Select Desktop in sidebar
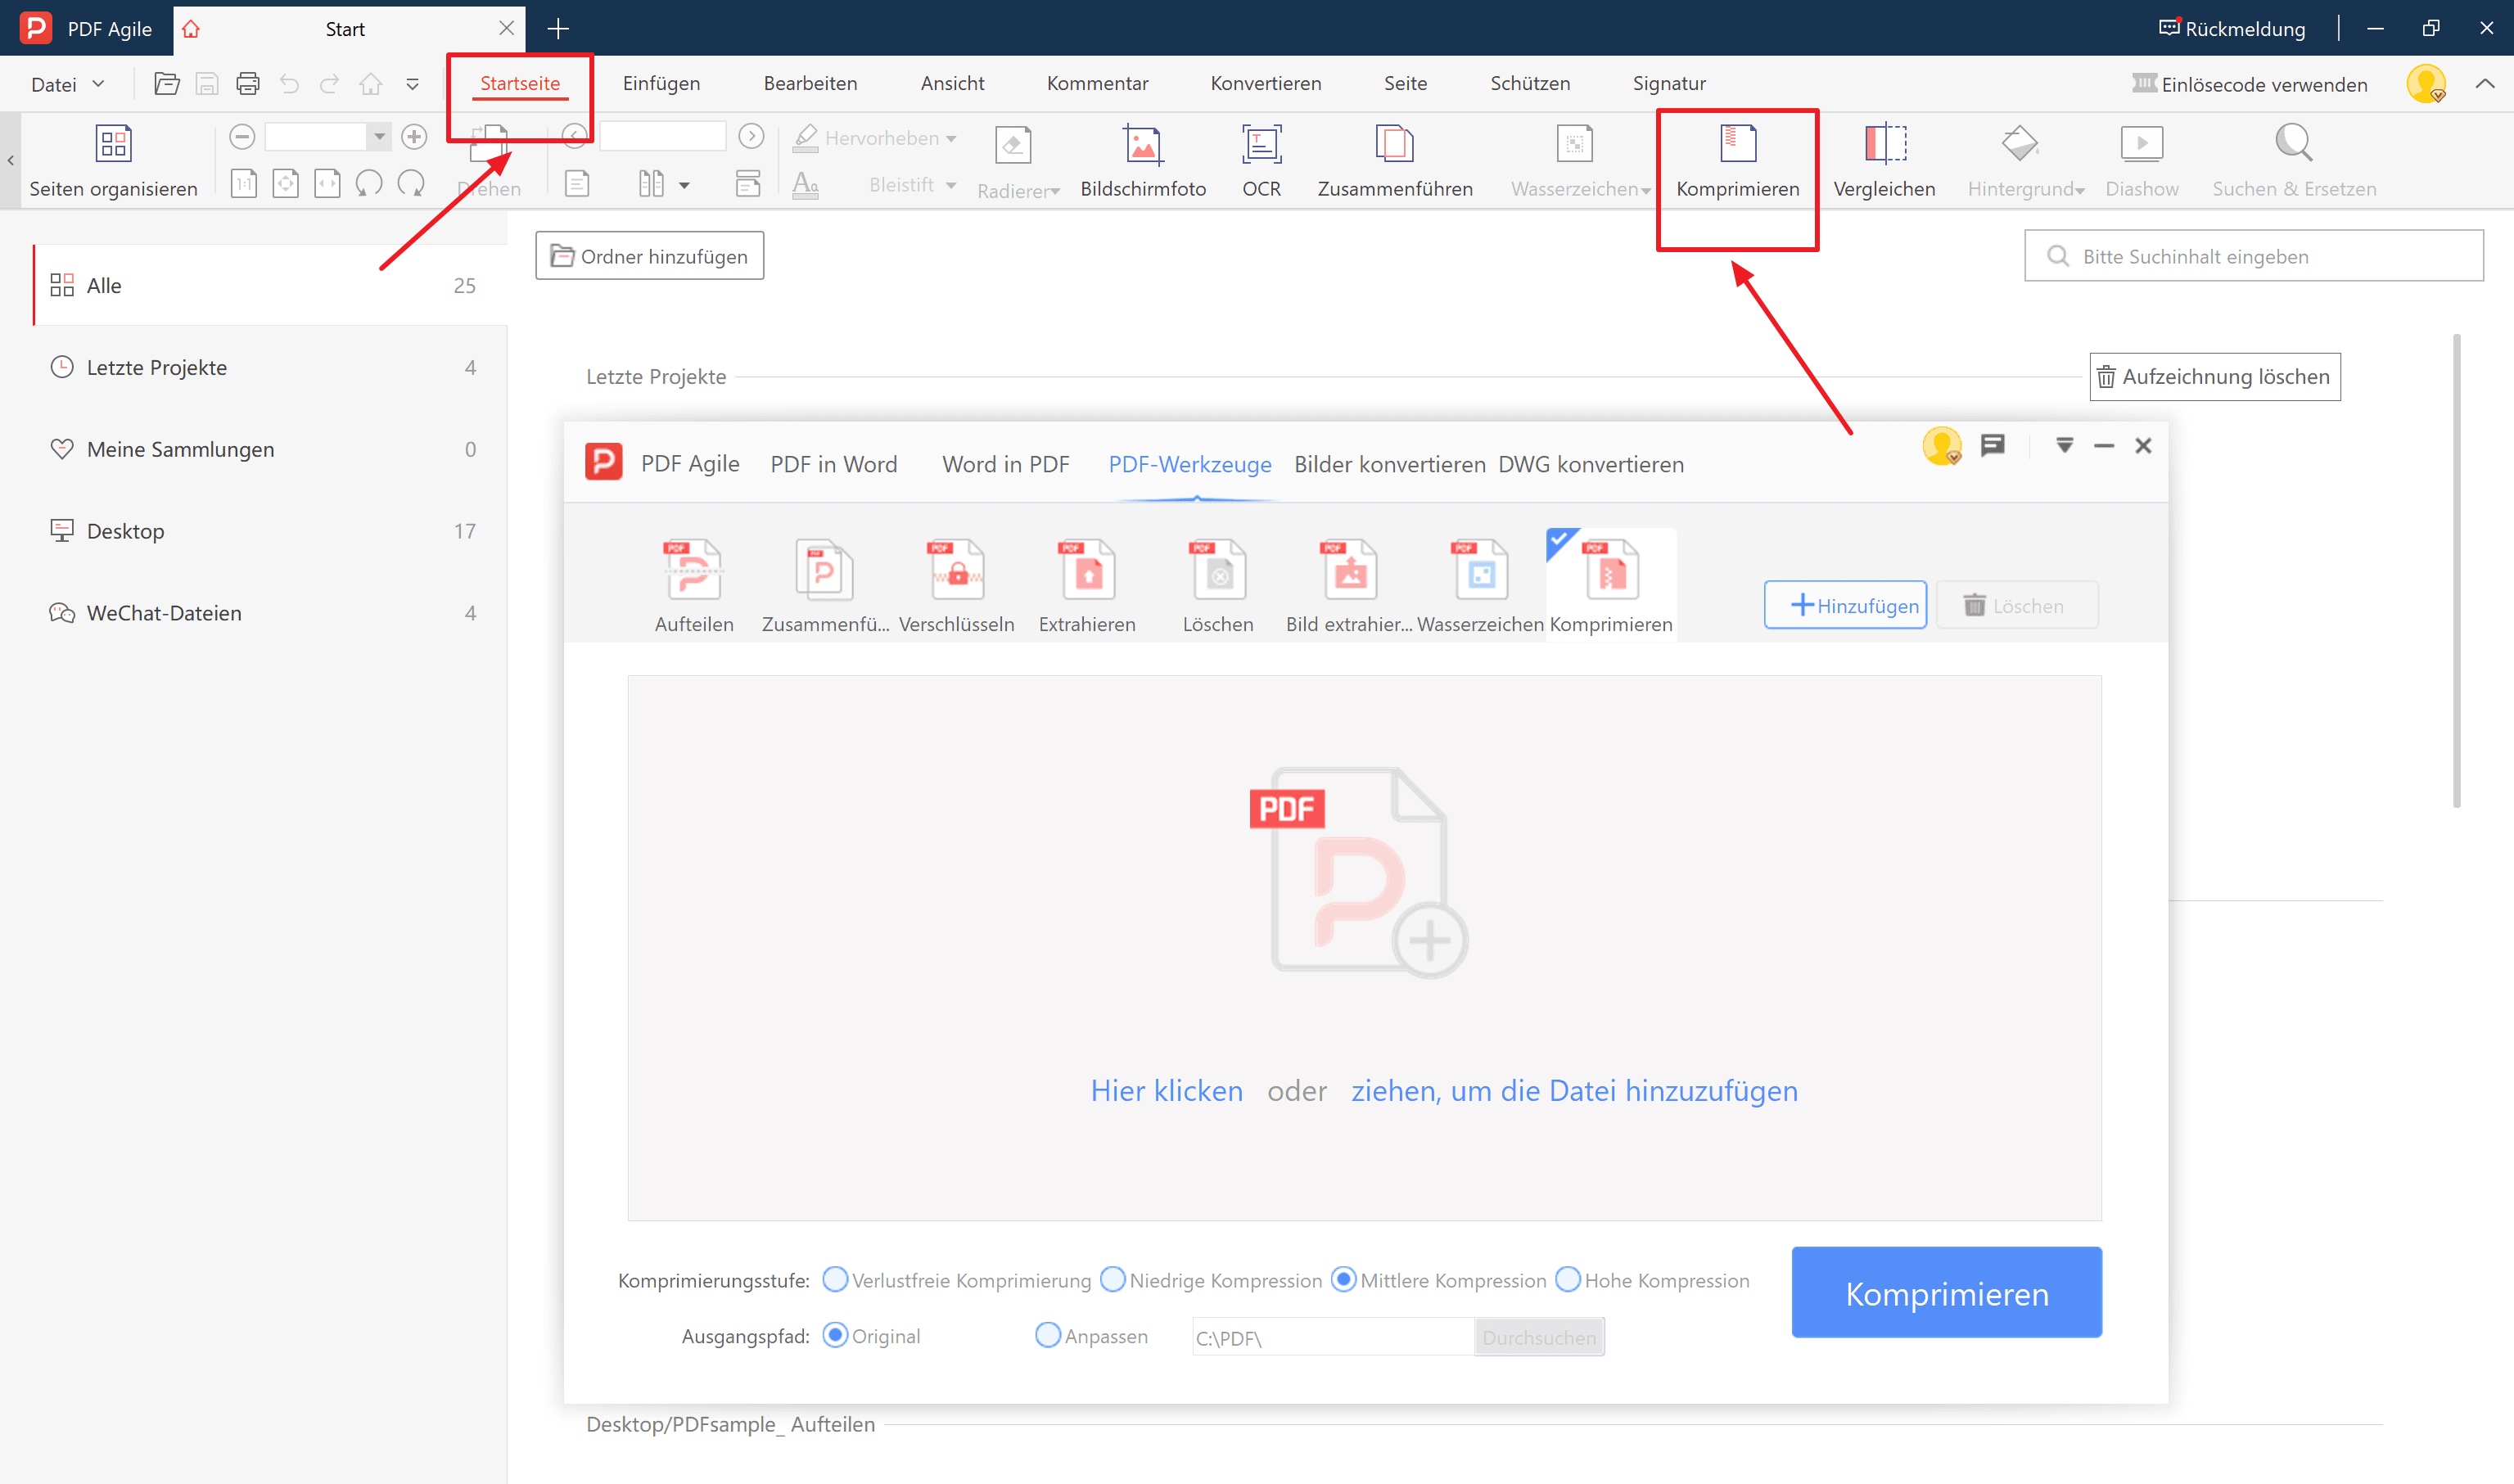Screen dimensions: 2514x1484 point(270,531)
